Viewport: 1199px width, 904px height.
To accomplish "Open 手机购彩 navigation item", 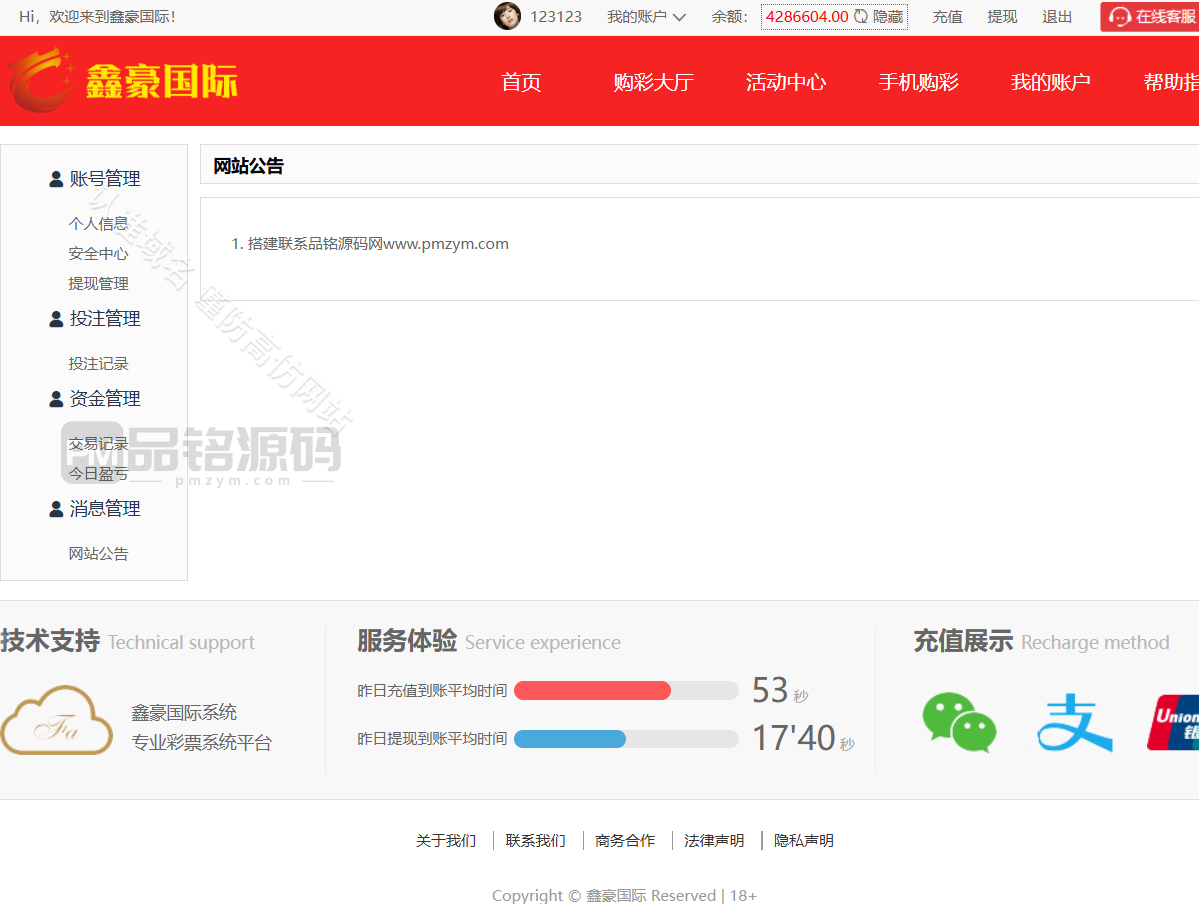I will pyautogui.click(x=918, y=82).
